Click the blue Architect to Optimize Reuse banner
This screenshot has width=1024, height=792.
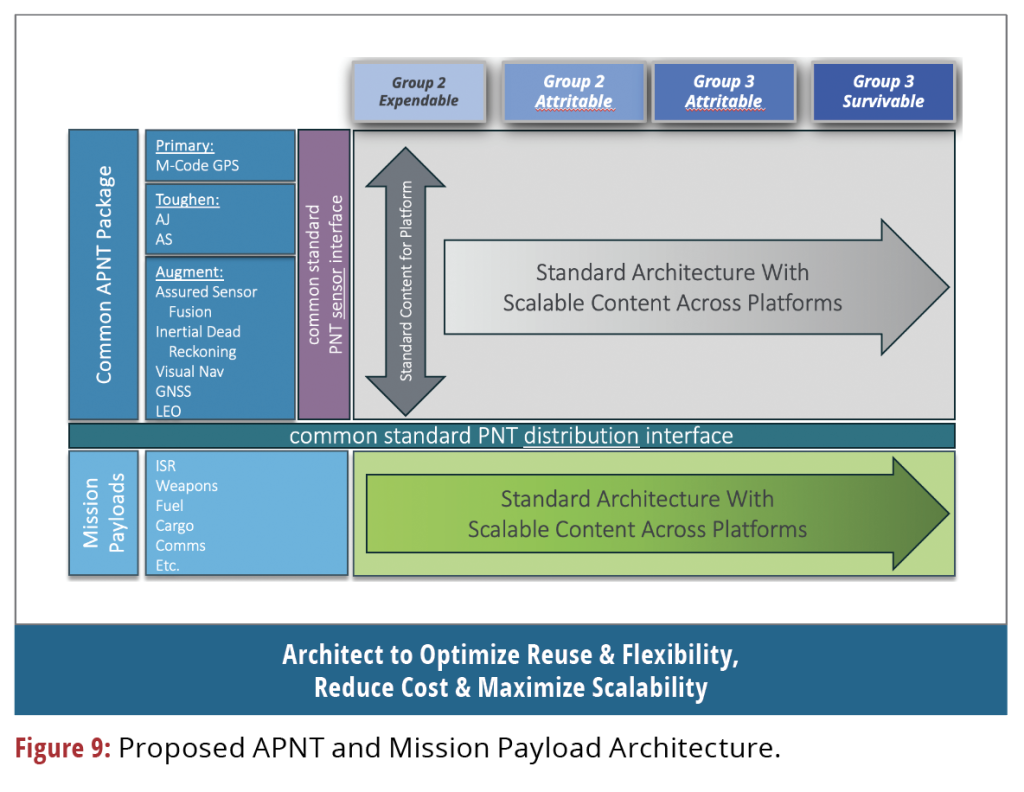click(510, 671)
